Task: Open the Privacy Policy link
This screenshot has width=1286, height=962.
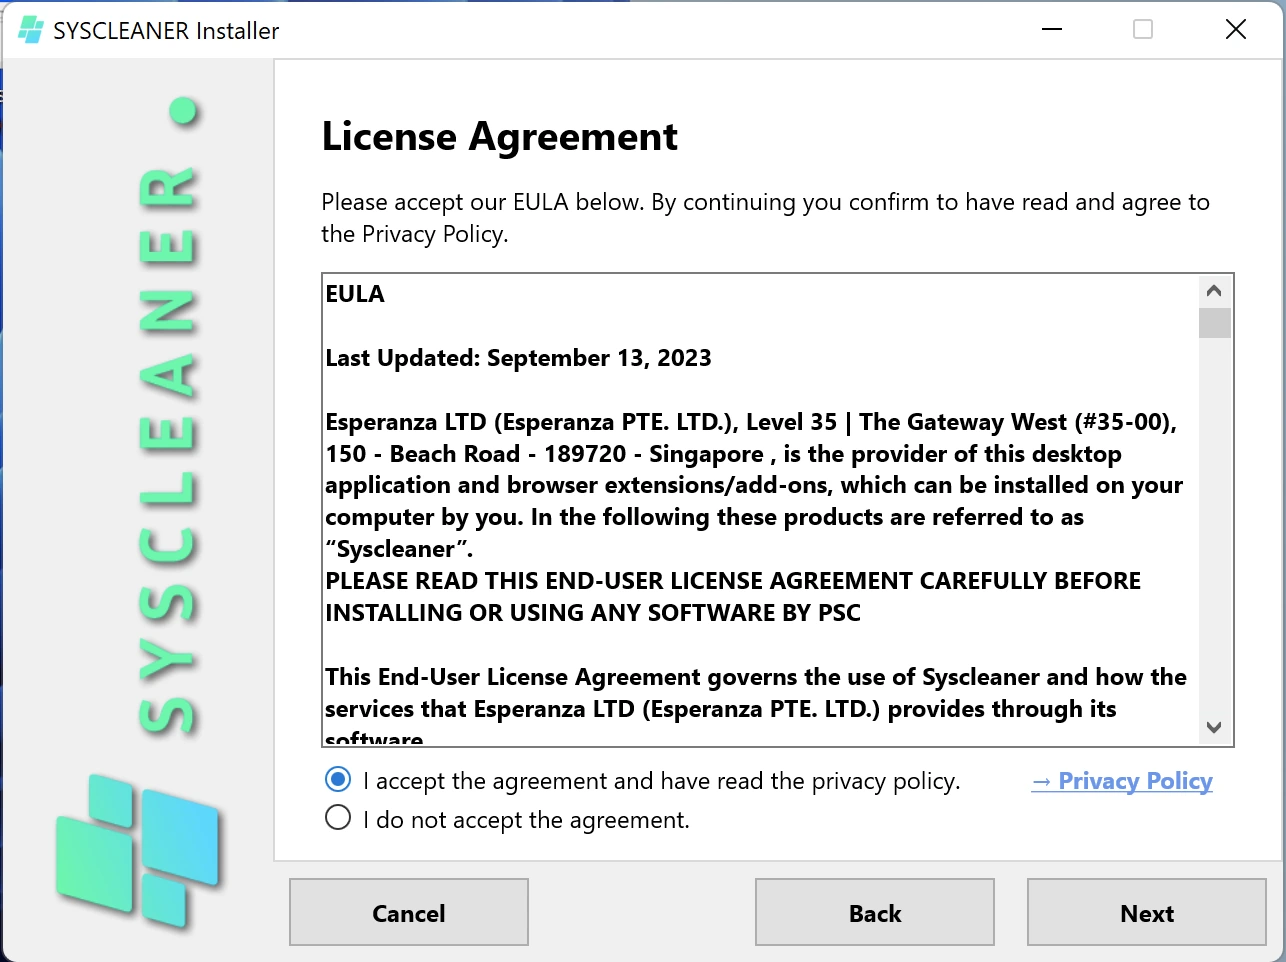Action: [1121, 781]
